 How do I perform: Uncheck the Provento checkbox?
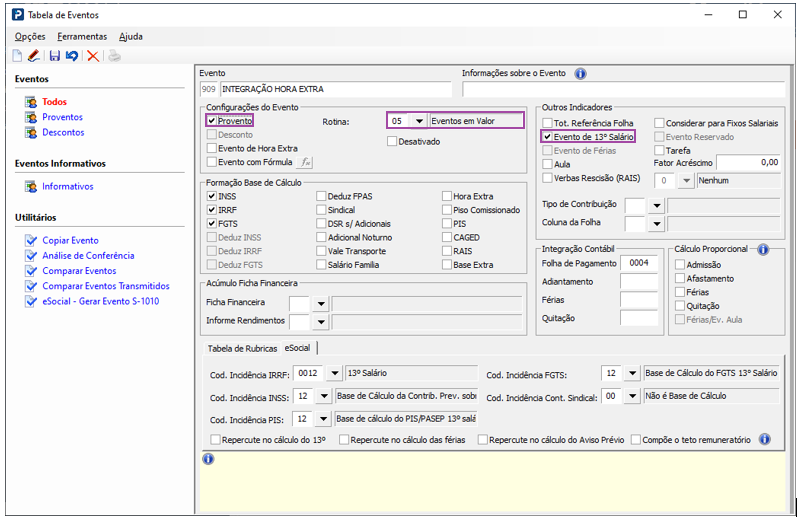pyautogui.click(x=212, y=121)
